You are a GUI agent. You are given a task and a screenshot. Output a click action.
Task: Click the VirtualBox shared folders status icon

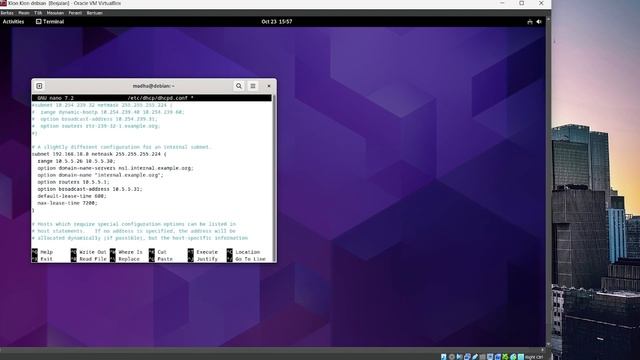pyautogui.click(x=482, y=357)
